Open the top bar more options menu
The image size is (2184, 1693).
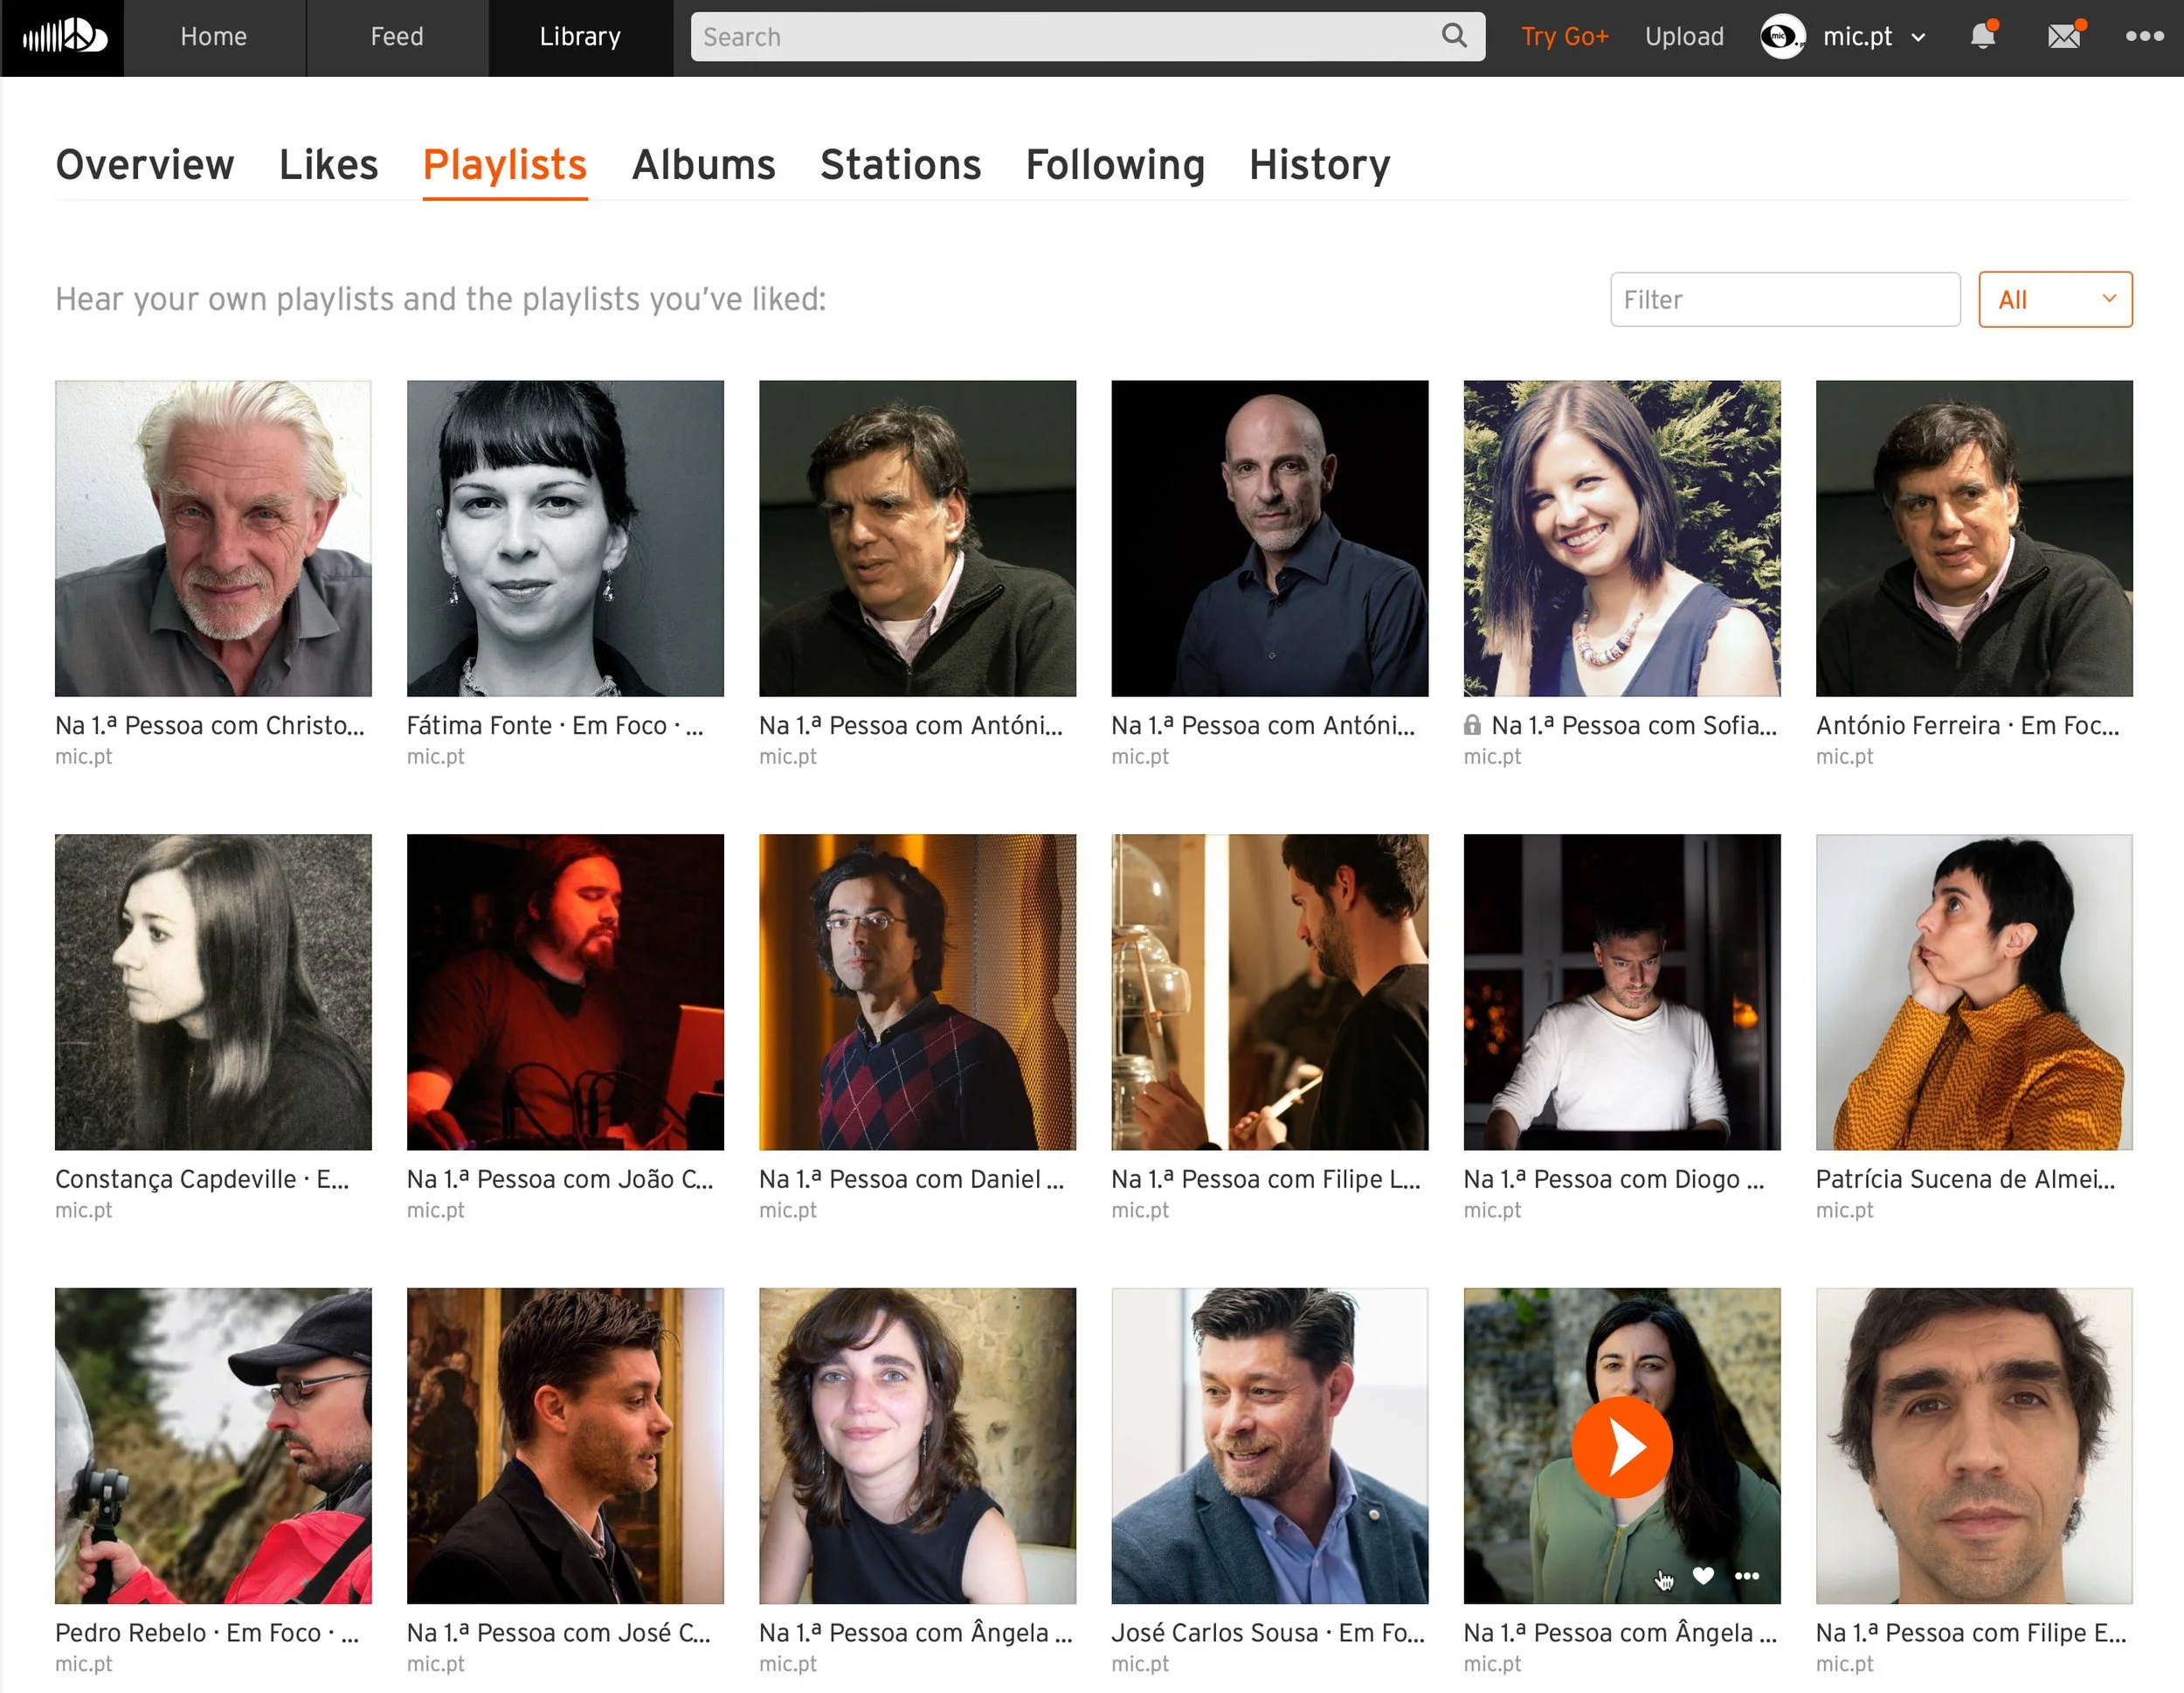(2144, 36)
